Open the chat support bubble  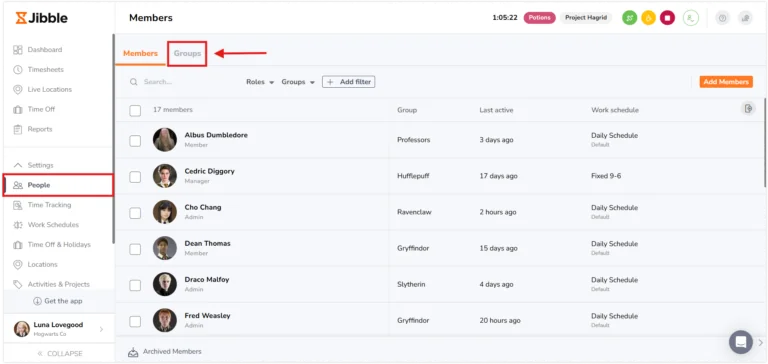(x=741, y=342)
